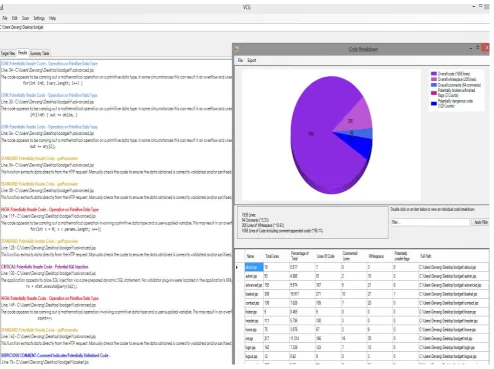494x369 pixels.
Task: Sort by Potentially unsafe flags column header
Action: point(405,256)
